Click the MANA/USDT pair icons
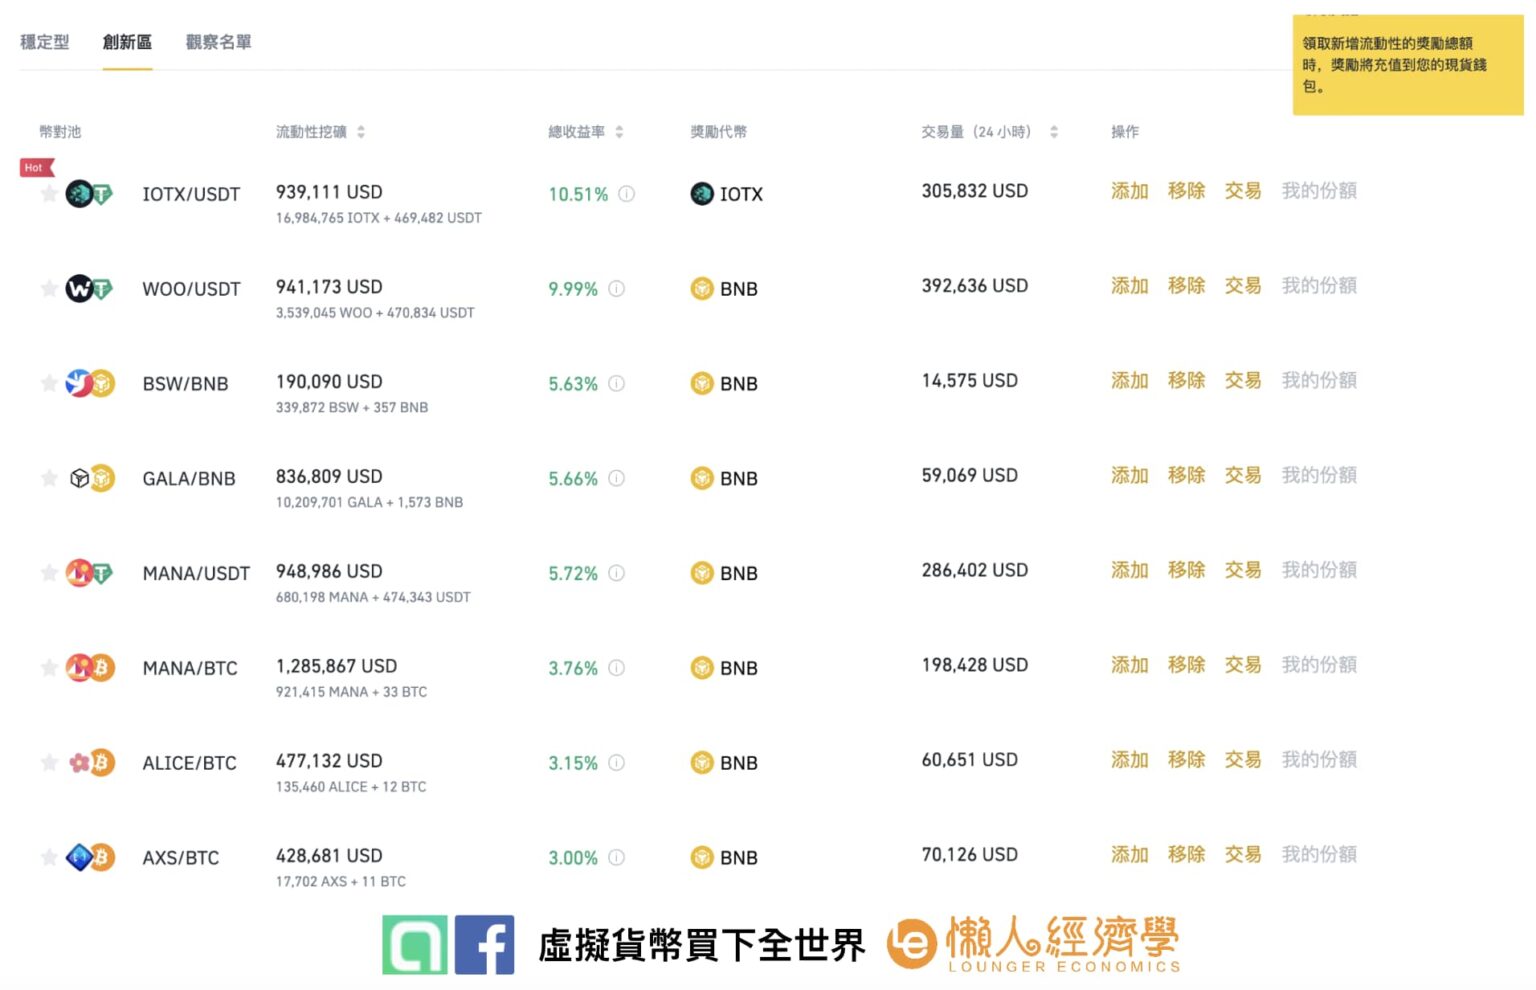1536x990 pixels. pos(89,573)
